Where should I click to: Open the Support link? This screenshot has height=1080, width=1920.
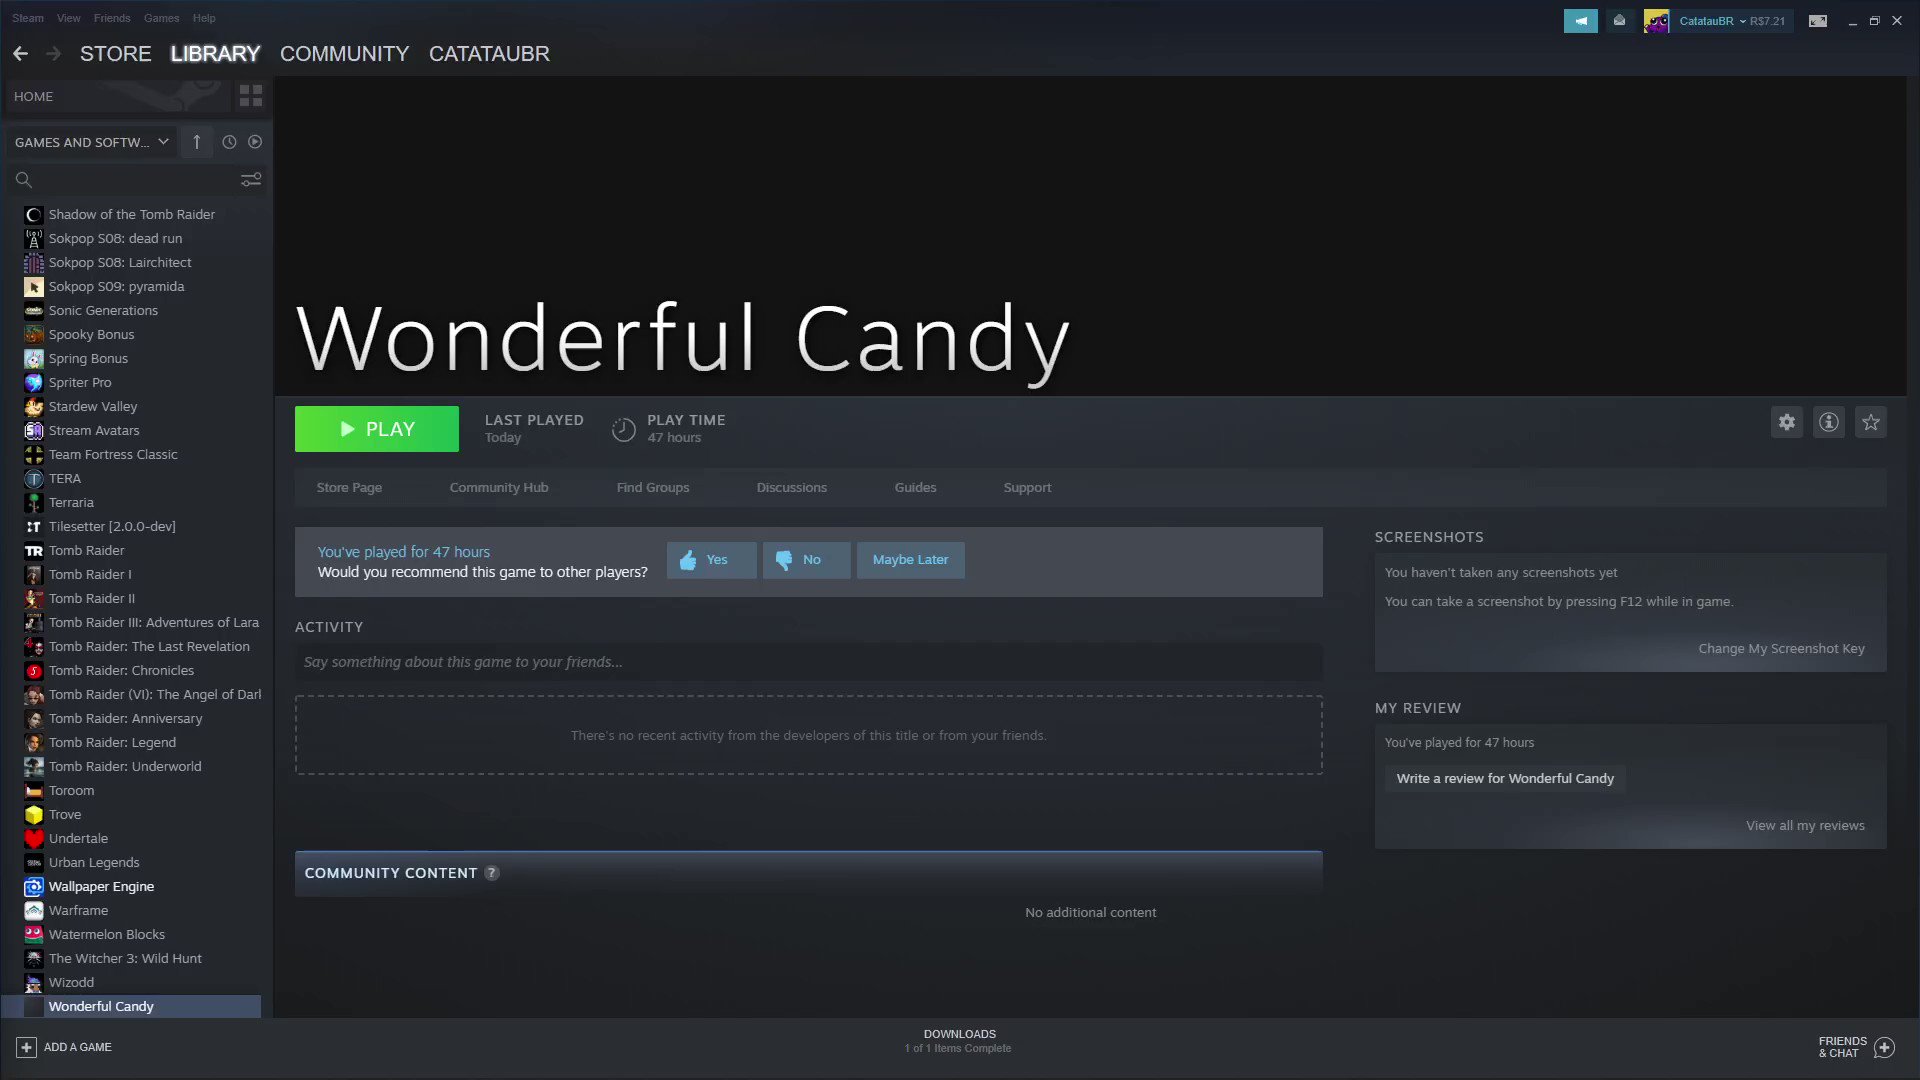point(1027,488)
